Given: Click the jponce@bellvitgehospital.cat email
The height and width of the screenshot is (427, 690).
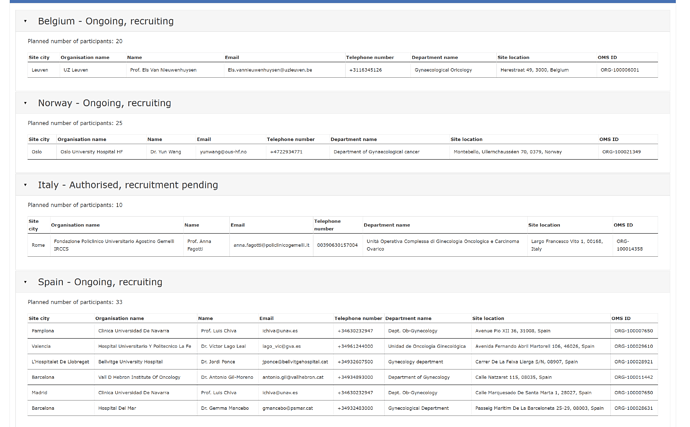Looking at the screenshot, I should (290, 362).
